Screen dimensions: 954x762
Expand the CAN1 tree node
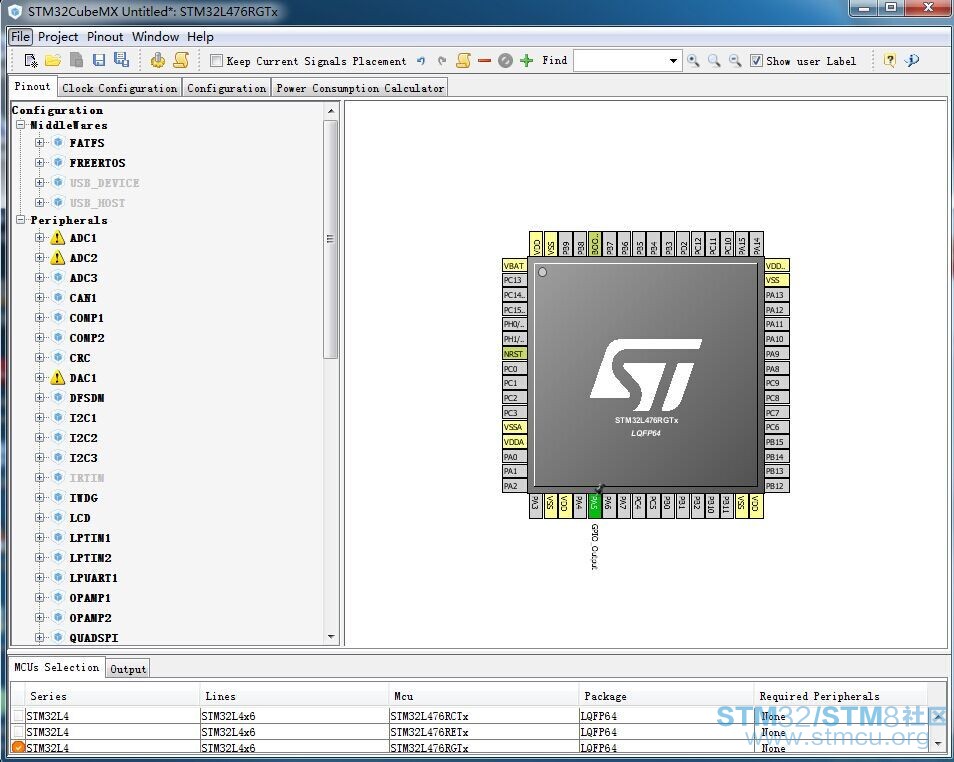click(x=40, y=298)
